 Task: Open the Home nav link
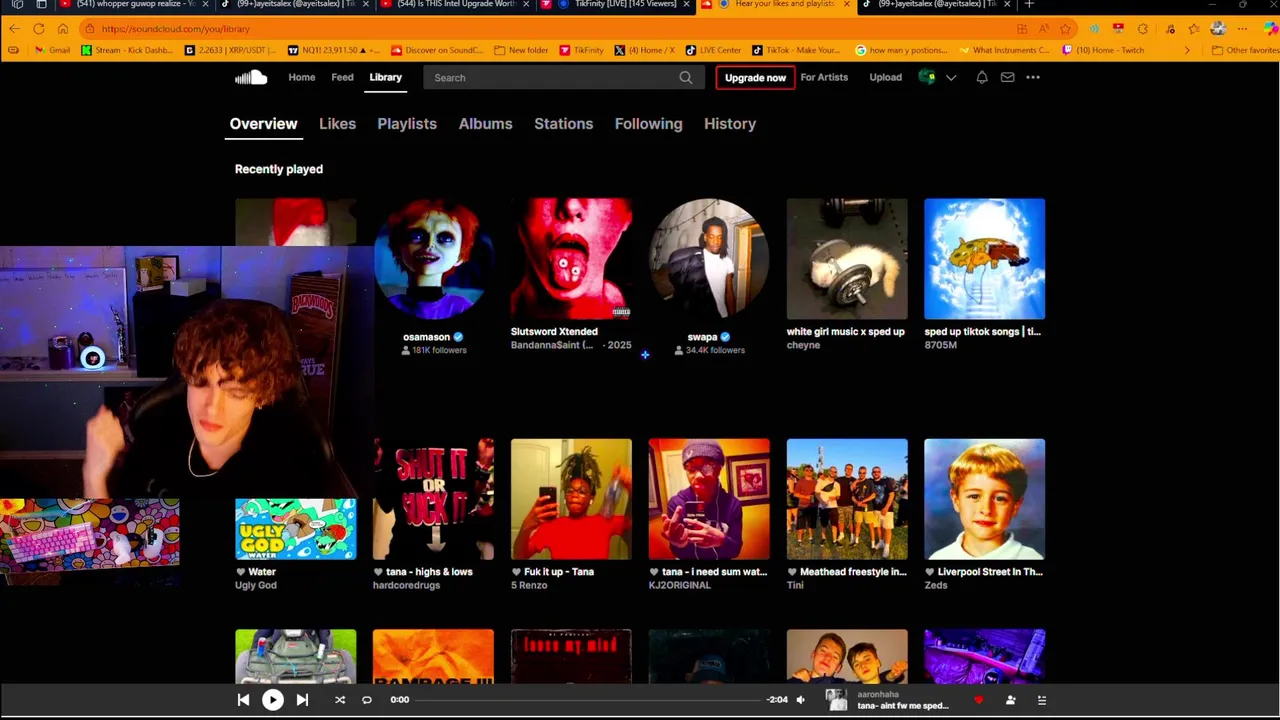click(x=301, y=77)
